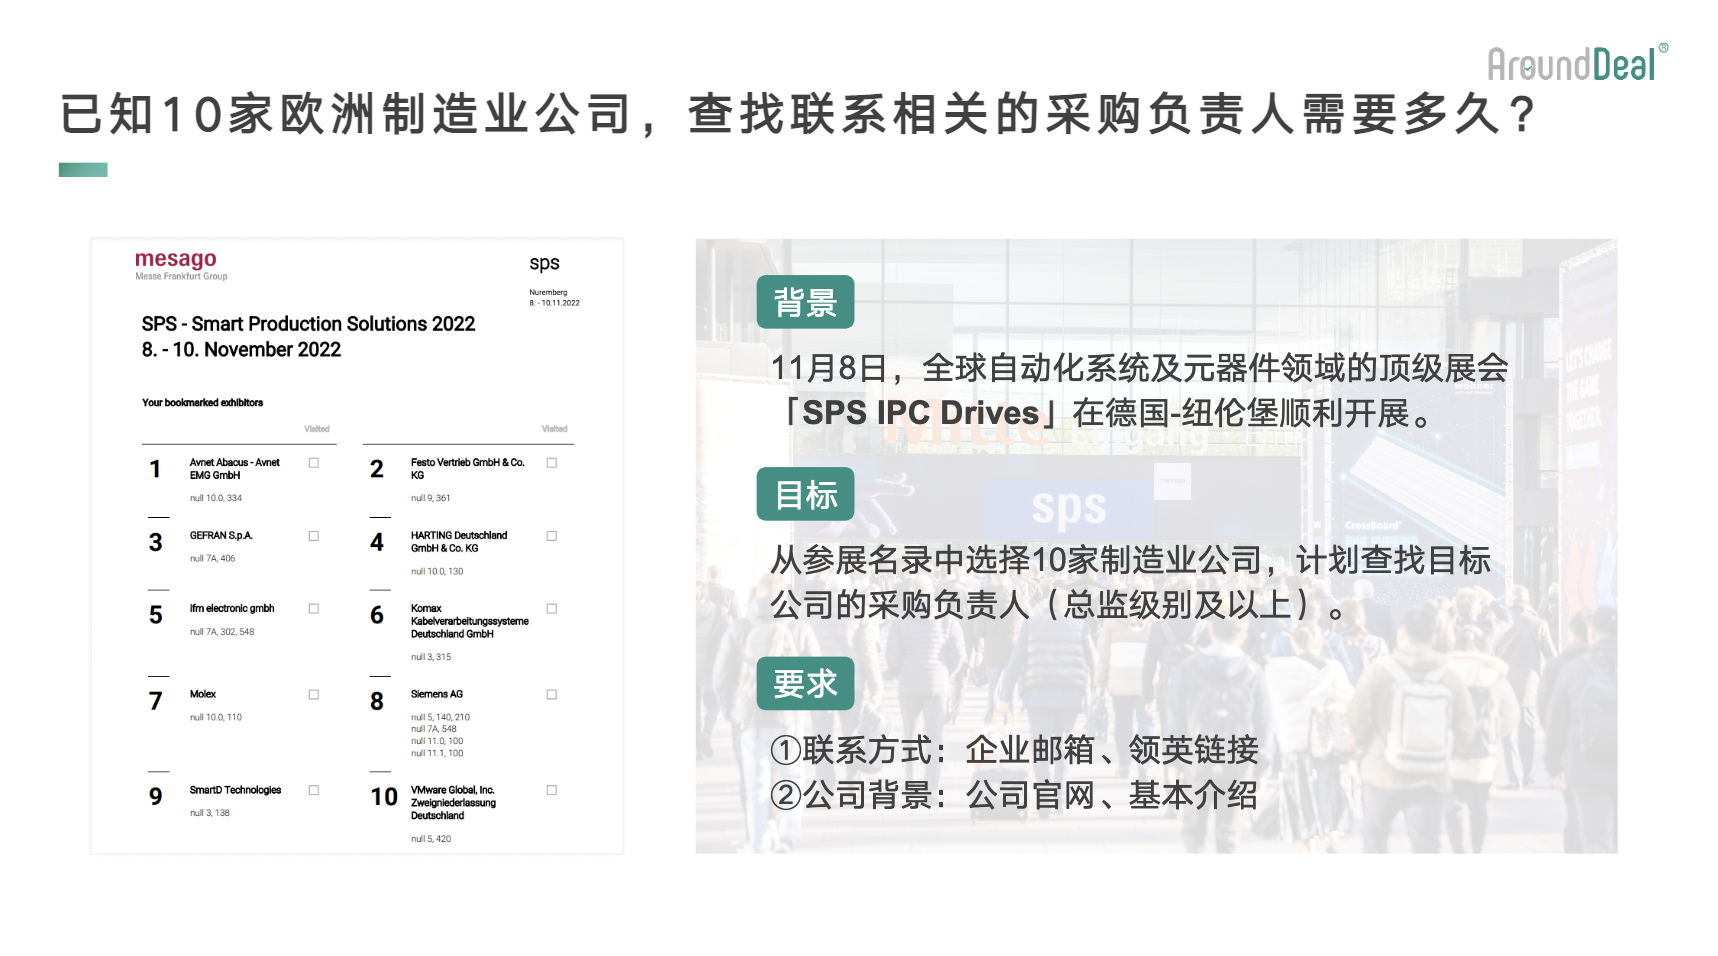
Task: Click exhibitor name Siemens AG
Action: [437, 694]
